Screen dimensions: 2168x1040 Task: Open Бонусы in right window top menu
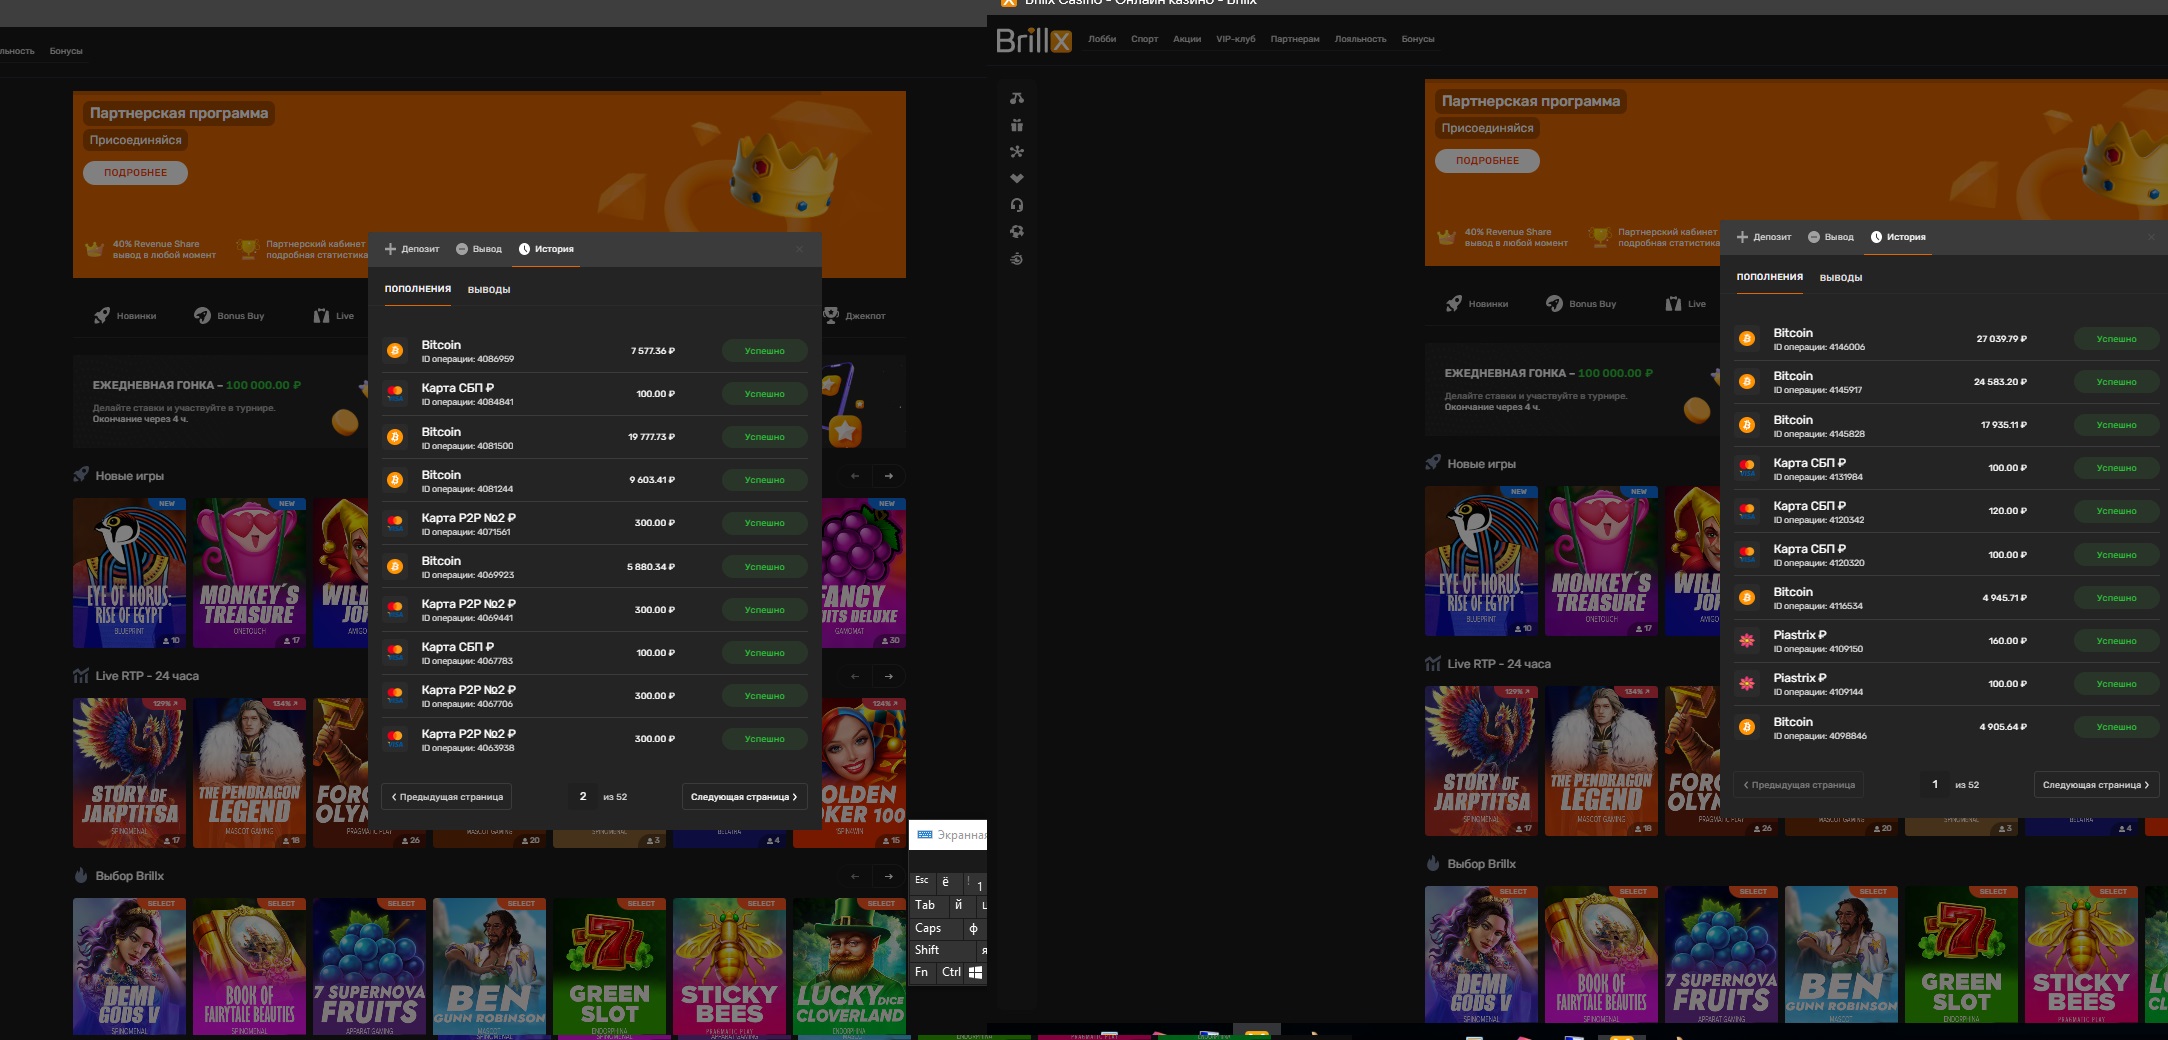pos(1418,39)
